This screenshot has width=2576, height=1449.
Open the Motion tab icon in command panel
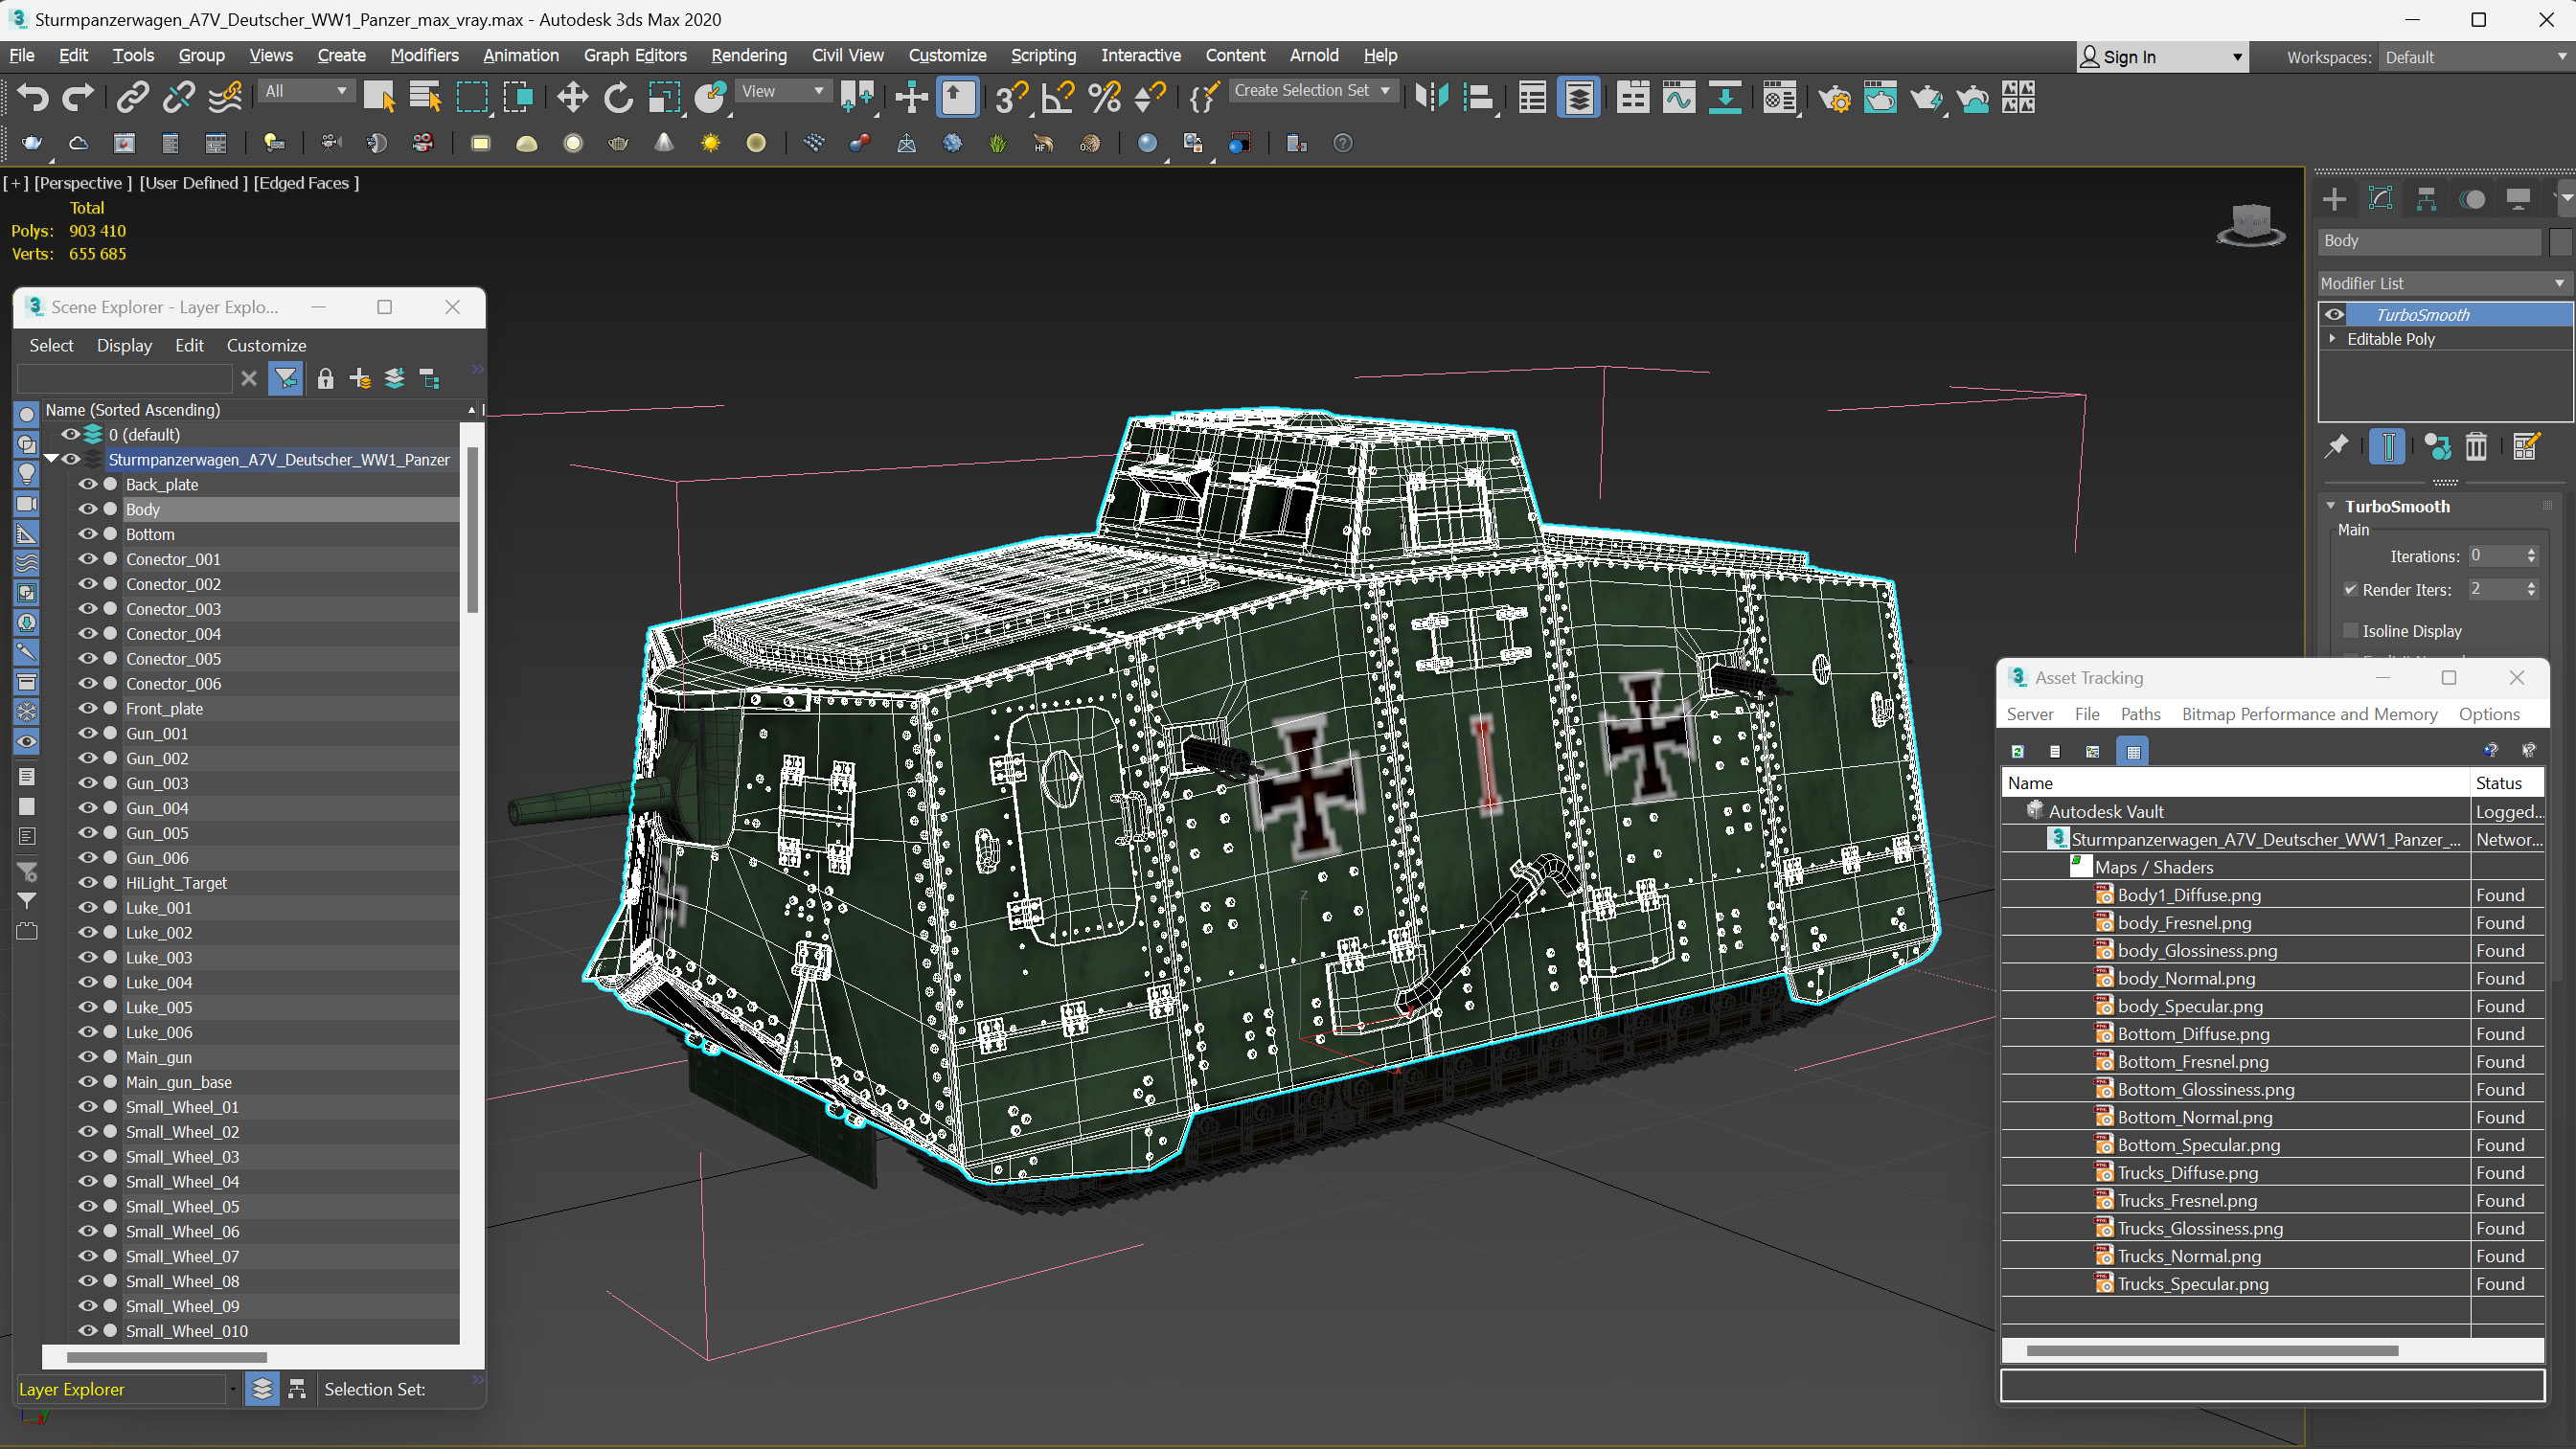point(2472,199)
